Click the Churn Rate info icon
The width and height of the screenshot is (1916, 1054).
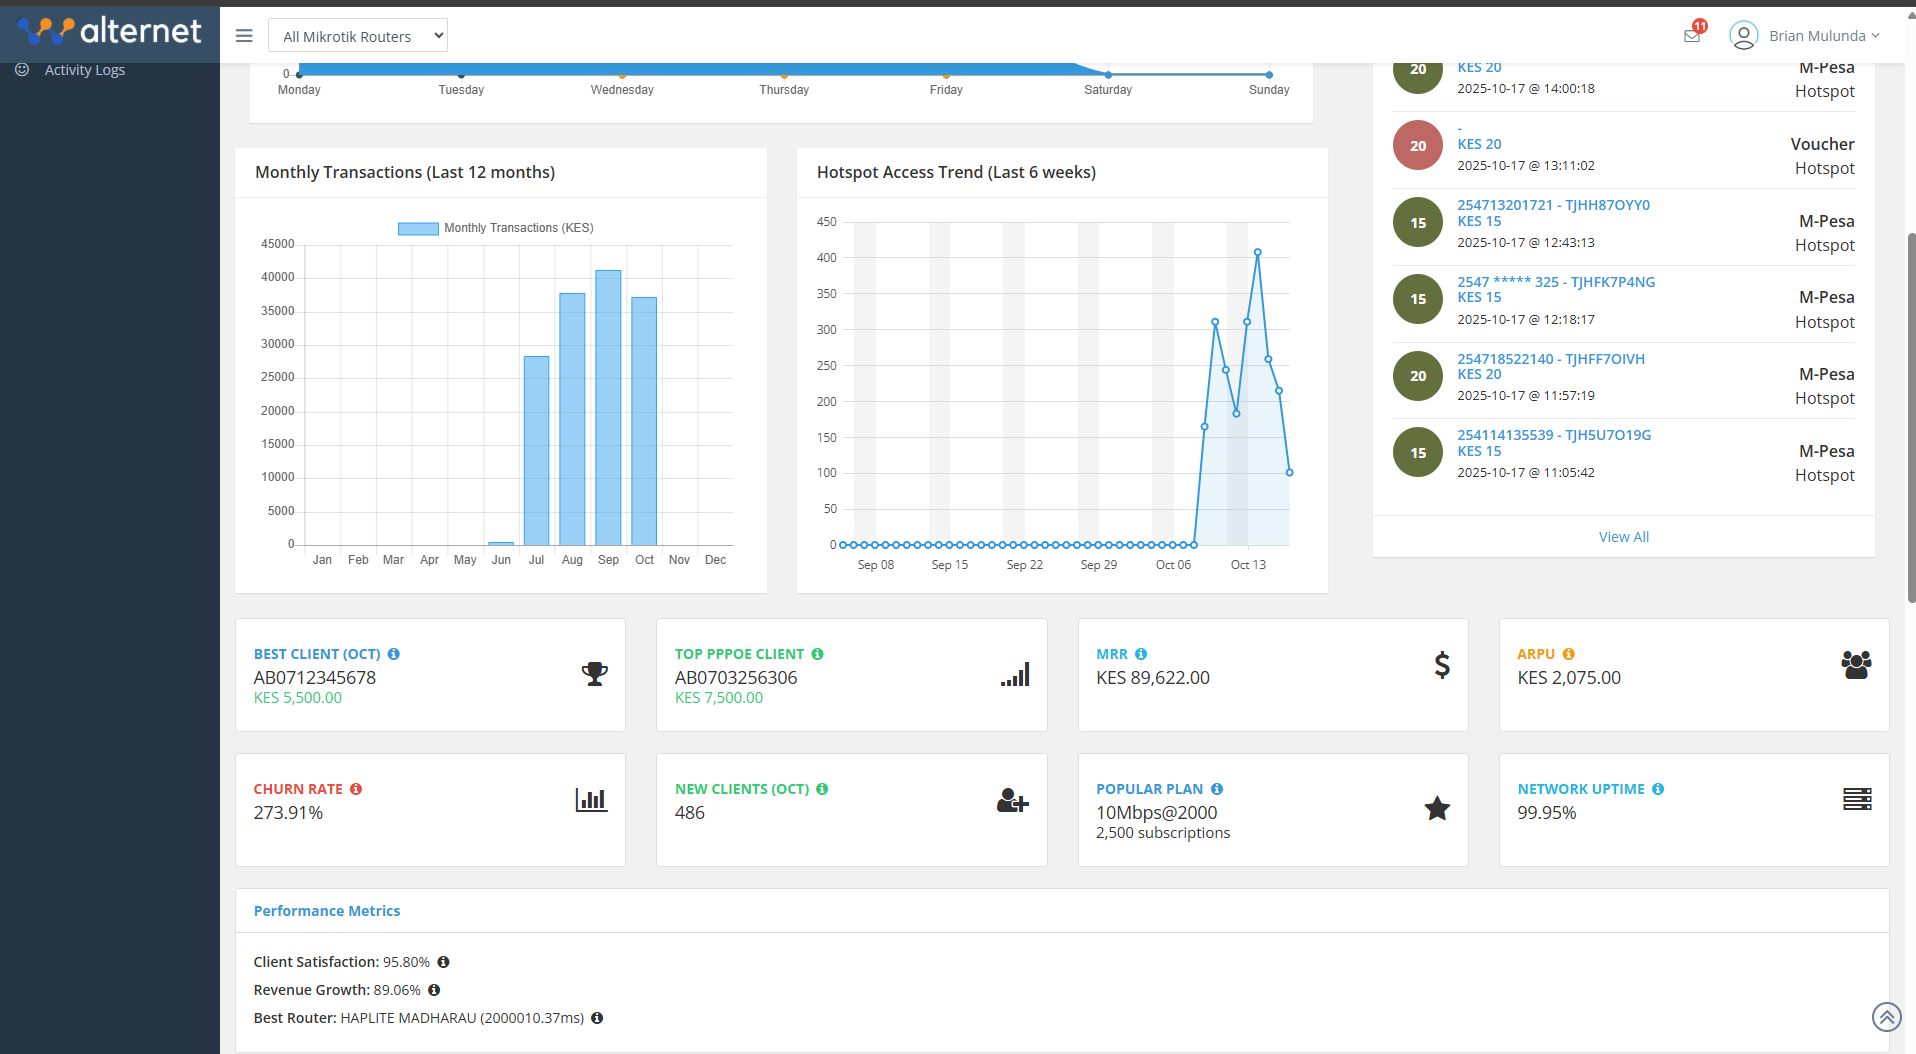[356, 789]
